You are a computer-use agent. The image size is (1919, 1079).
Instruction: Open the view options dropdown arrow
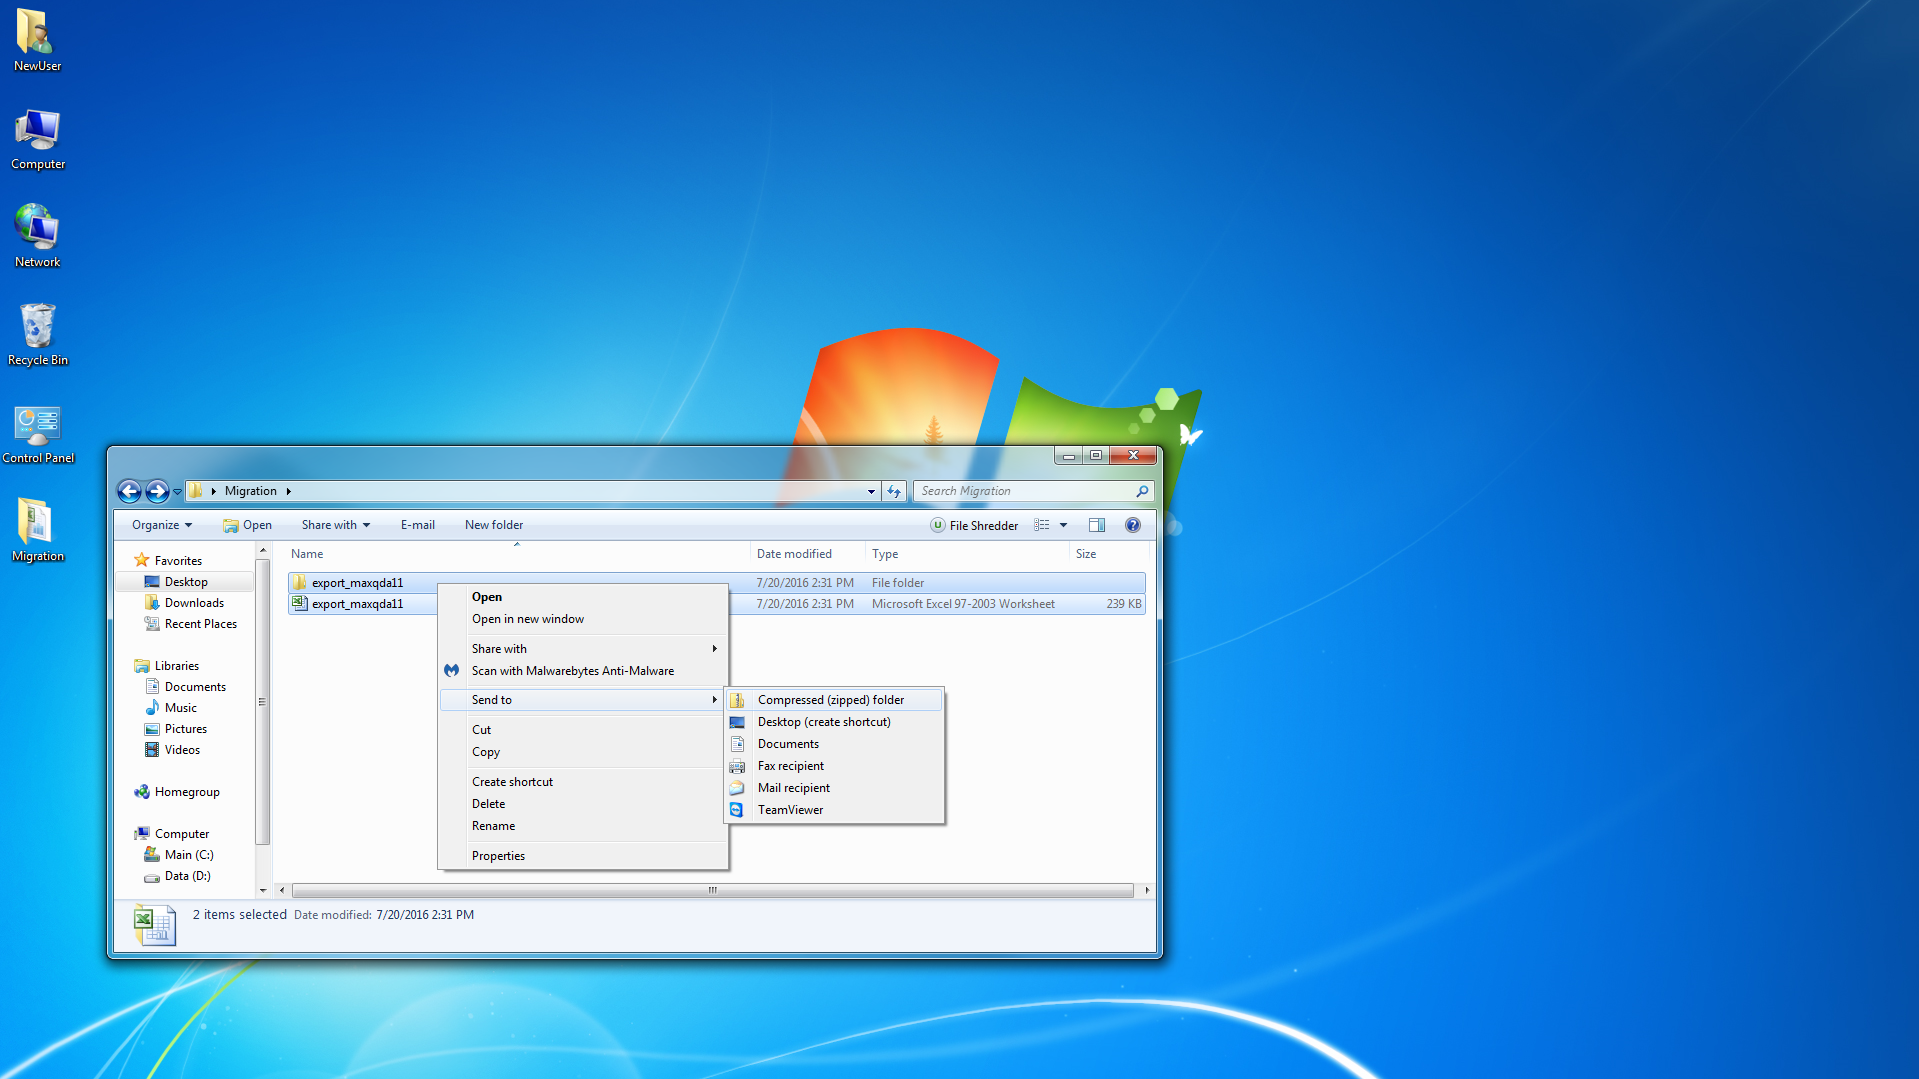pyautogui.click(x=1064, y=525)
